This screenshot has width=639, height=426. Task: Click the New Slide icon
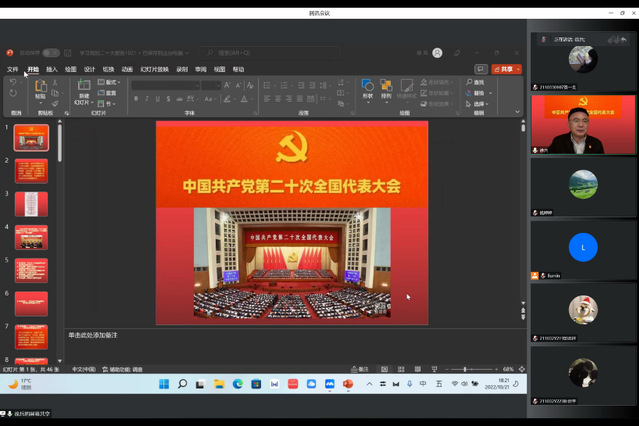tap(84, 85)
